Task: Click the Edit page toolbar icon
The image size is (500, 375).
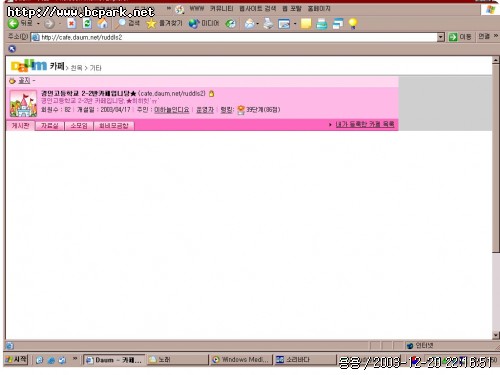Action: 284,24
